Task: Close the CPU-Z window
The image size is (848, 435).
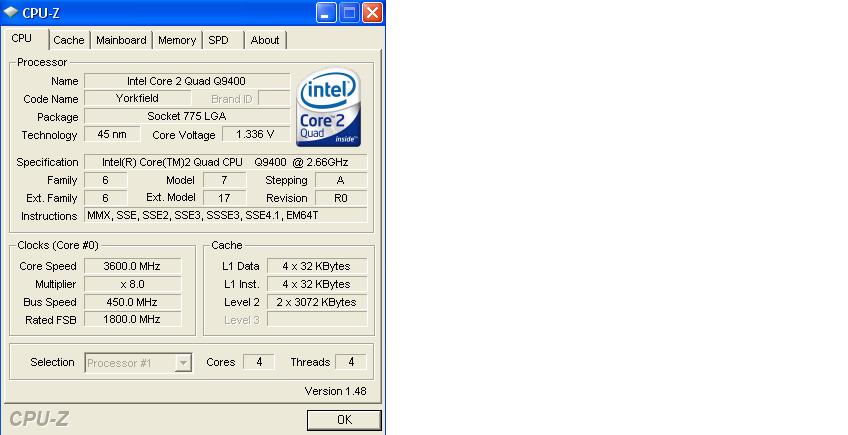Action: pyautogui.click(x=373, y=12)
